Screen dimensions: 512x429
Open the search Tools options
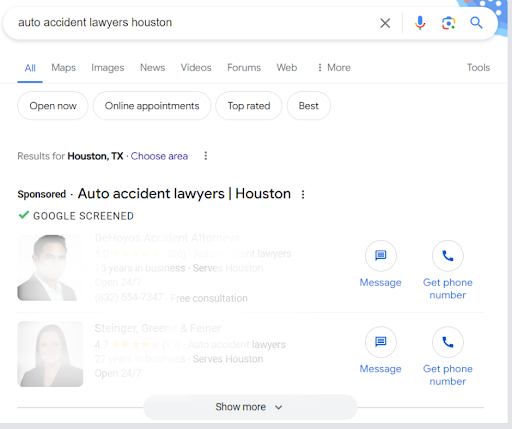coord(478,68)
